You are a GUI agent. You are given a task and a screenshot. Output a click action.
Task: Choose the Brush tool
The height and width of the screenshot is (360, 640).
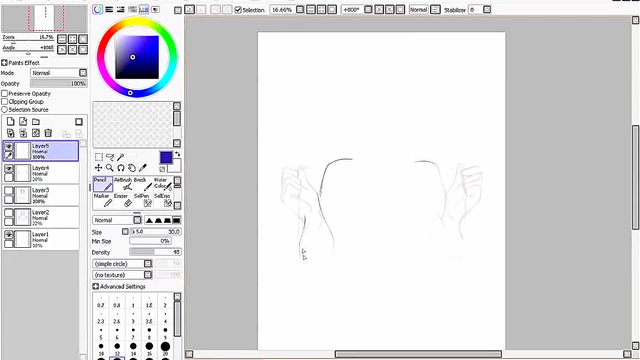tap(143, 184)
